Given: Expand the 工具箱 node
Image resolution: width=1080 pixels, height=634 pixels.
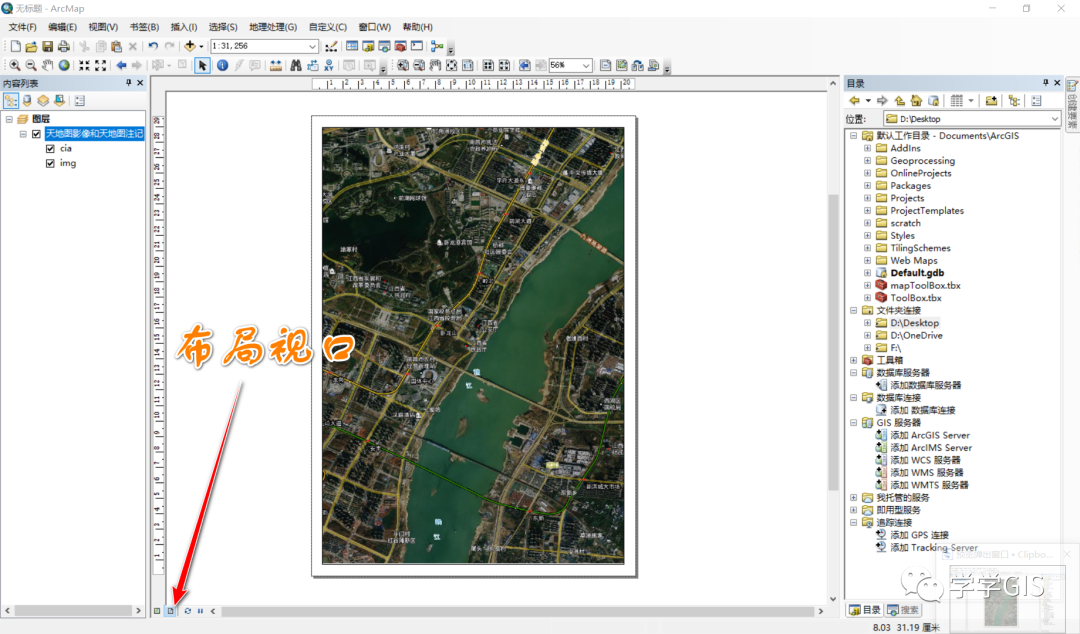Looking at the screenshot, I should 853,360.
